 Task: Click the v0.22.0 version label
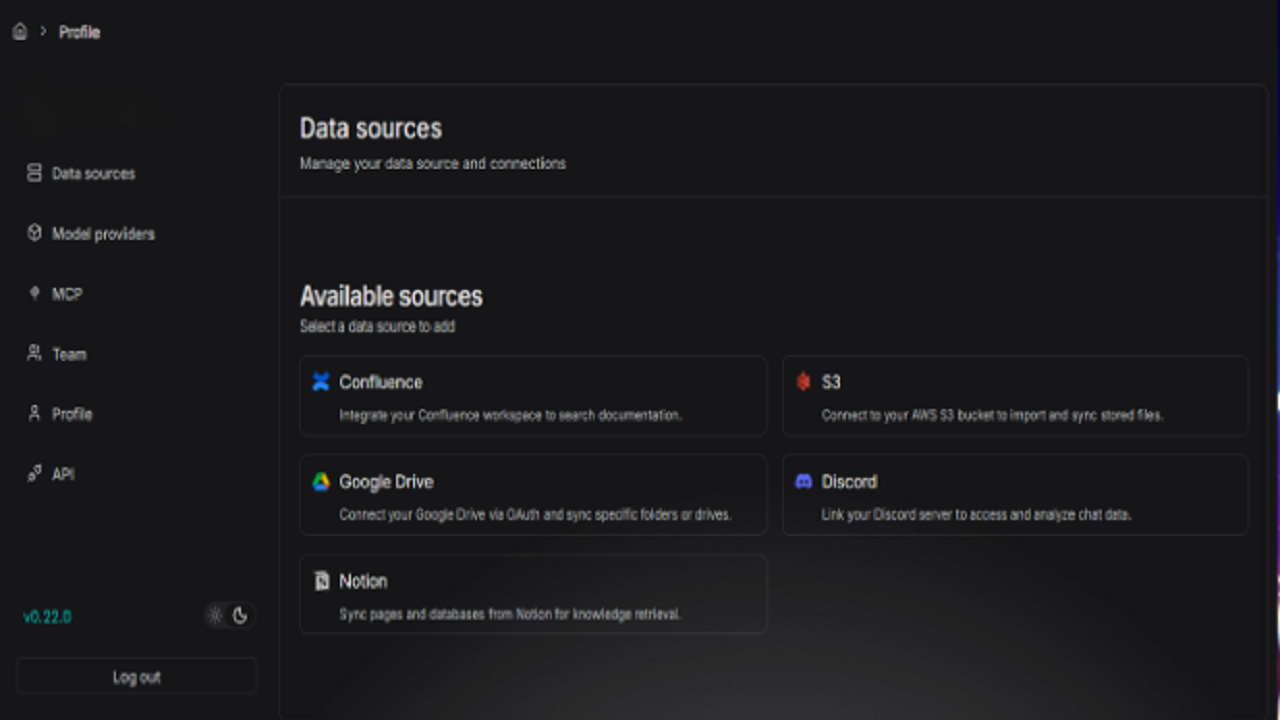(47, 617)
